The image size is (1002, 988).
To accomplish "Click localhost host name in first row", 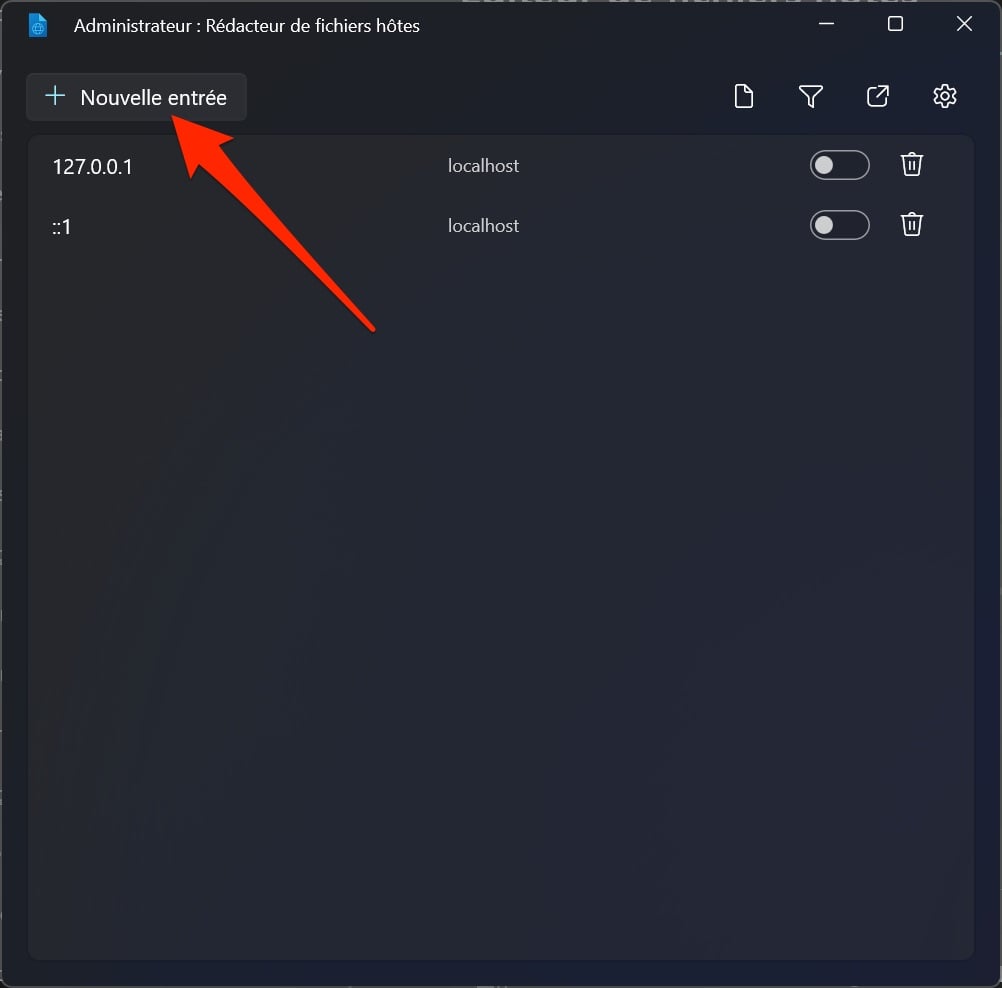I will pyautogui.click(x=483, y=166).
